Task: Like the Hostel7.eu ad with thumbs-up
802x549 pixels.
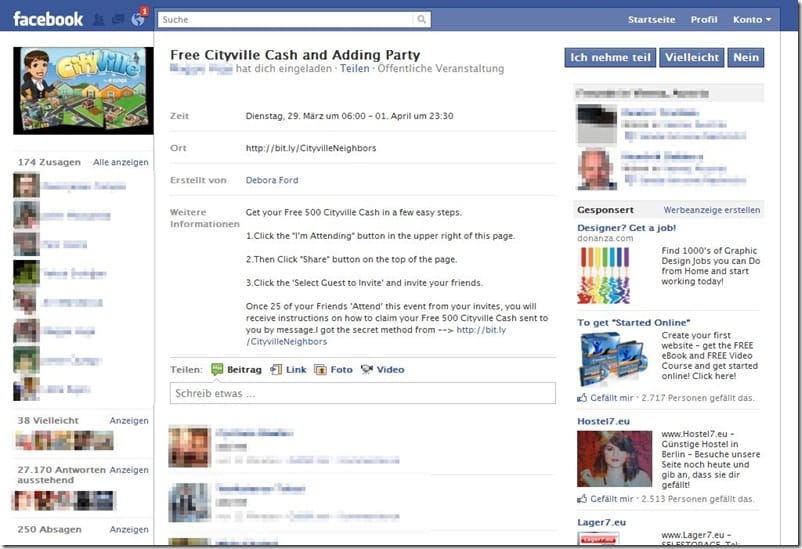Action: pyautogui.click(x=582, y=498)
